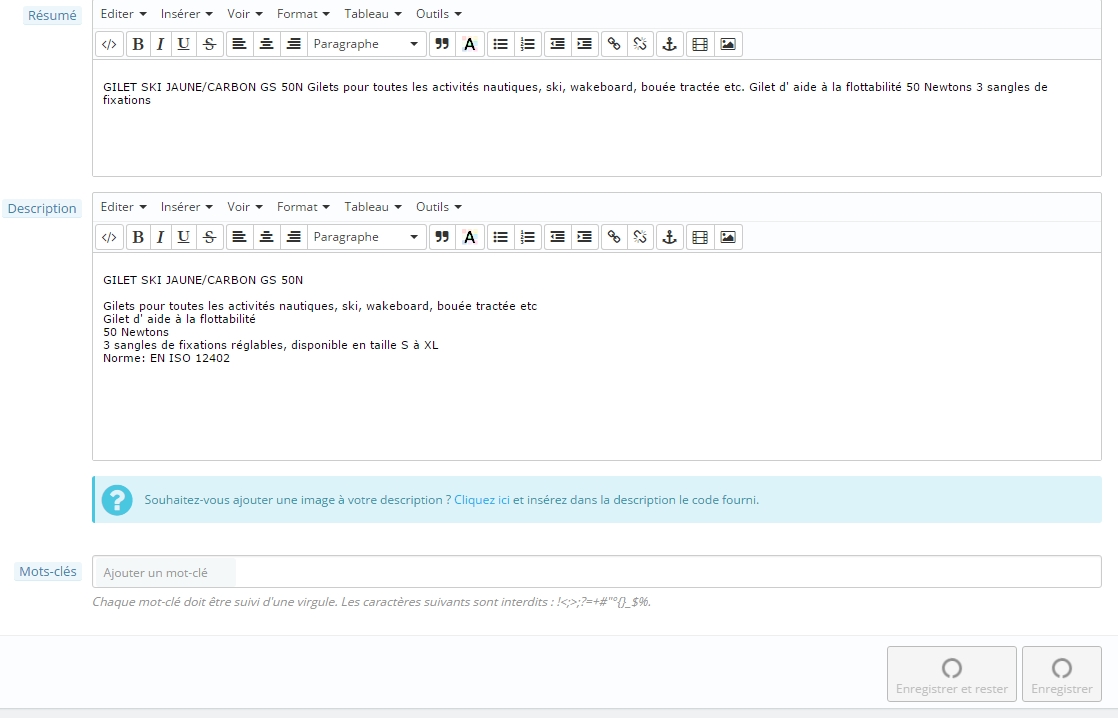This screenshot has width=1118, height=718.
Task: Decrease indent in Description editor
Action: click(x=558, y=237)
